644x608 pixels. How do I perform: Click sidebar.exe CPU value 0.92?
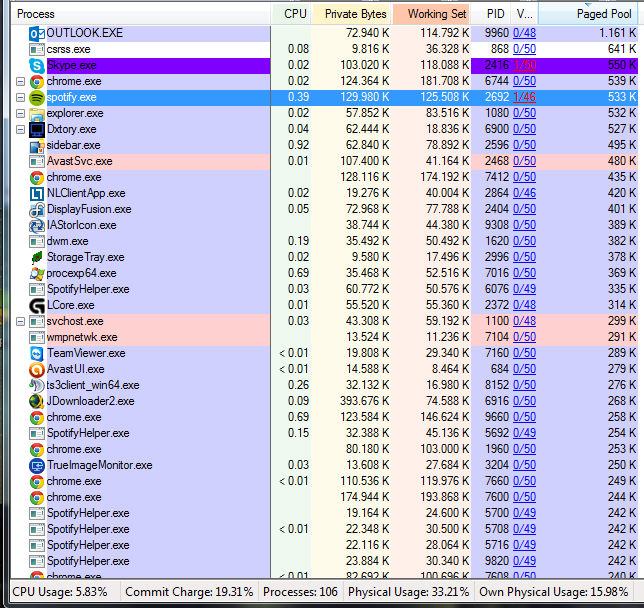(298, 145)
